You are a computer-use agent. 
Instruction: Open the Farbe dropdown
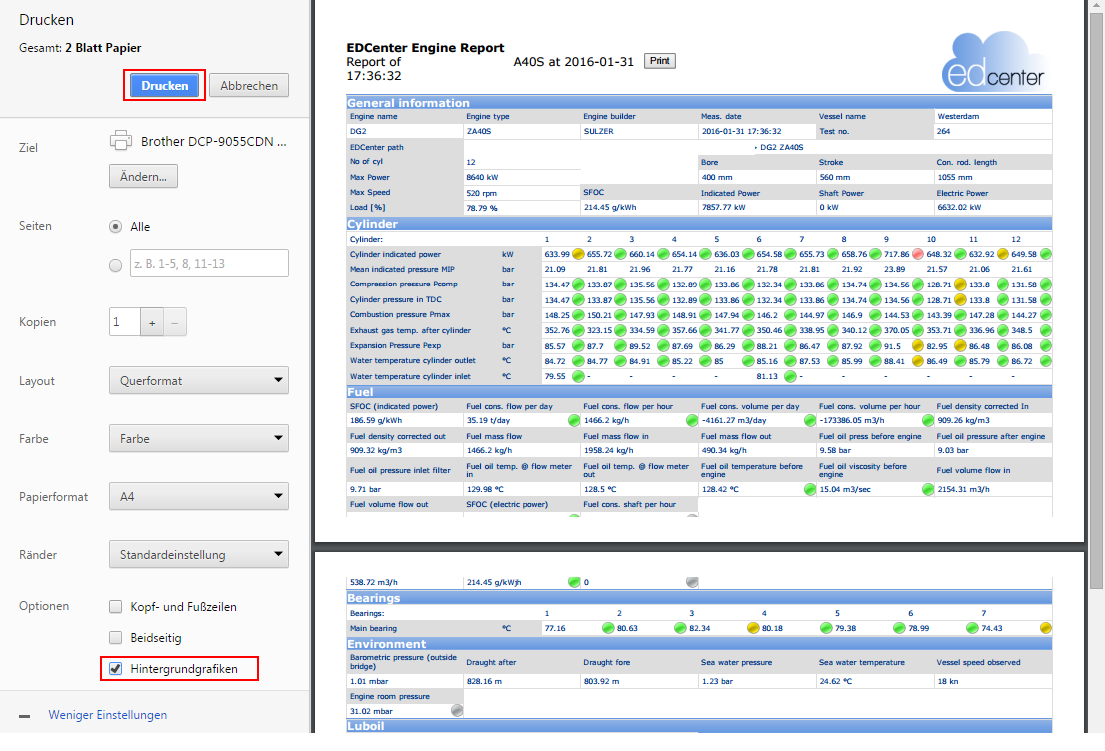click(x=198, y=439)
